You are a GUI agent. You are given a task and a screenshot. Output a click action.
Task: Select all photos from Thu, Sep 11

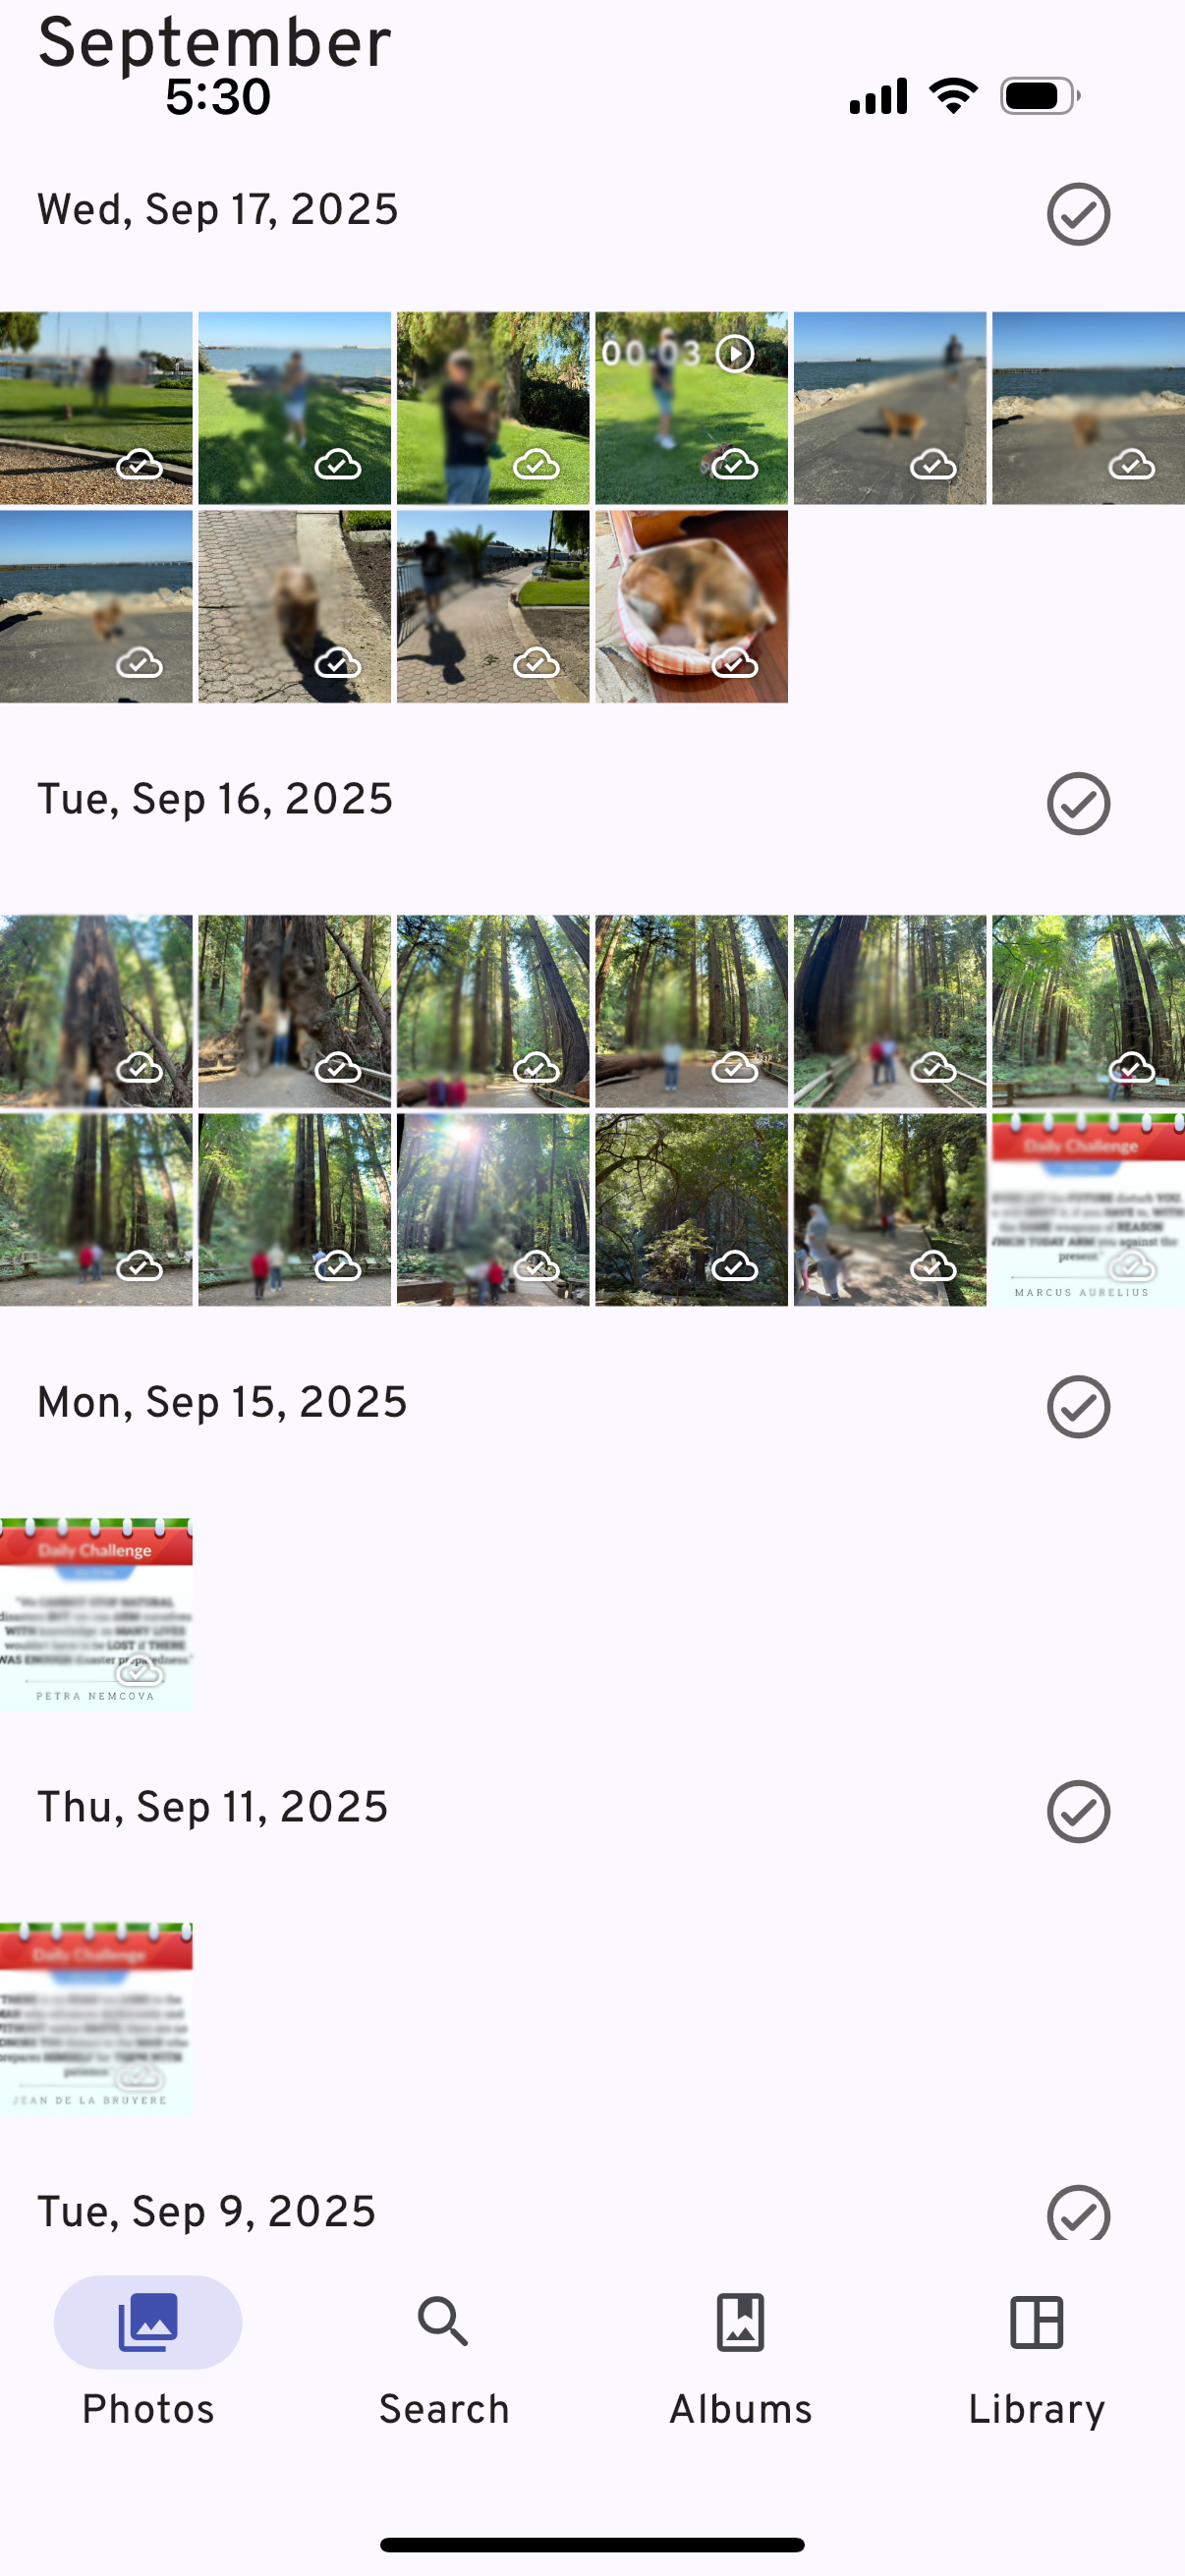pos(1078,1810)
